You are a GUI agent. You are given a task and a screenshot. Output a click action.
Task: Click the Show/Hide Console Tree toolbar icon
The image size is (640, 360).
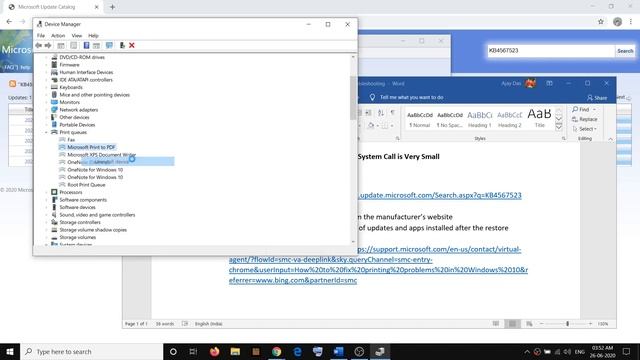point(61,45)
